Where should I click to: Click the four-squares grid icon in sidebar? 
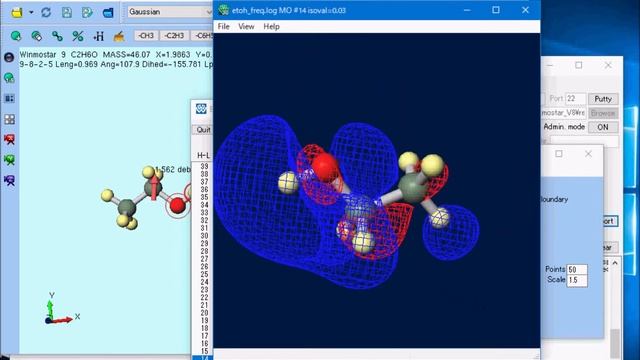(9, 119)
